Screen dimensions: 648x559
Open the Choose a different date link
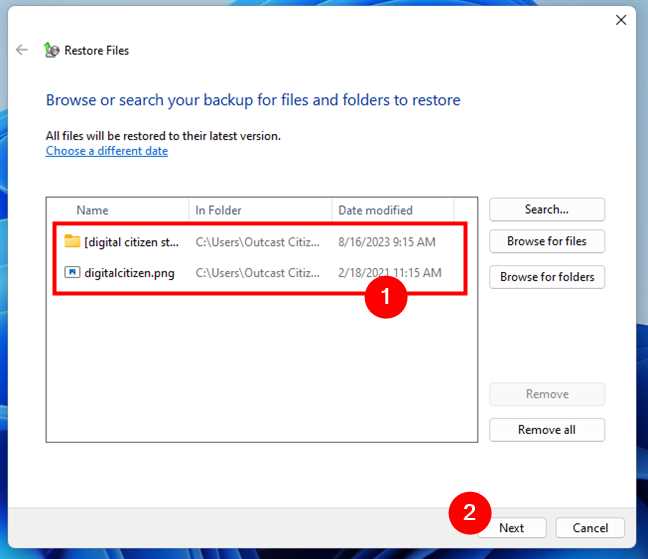[107, 151]
